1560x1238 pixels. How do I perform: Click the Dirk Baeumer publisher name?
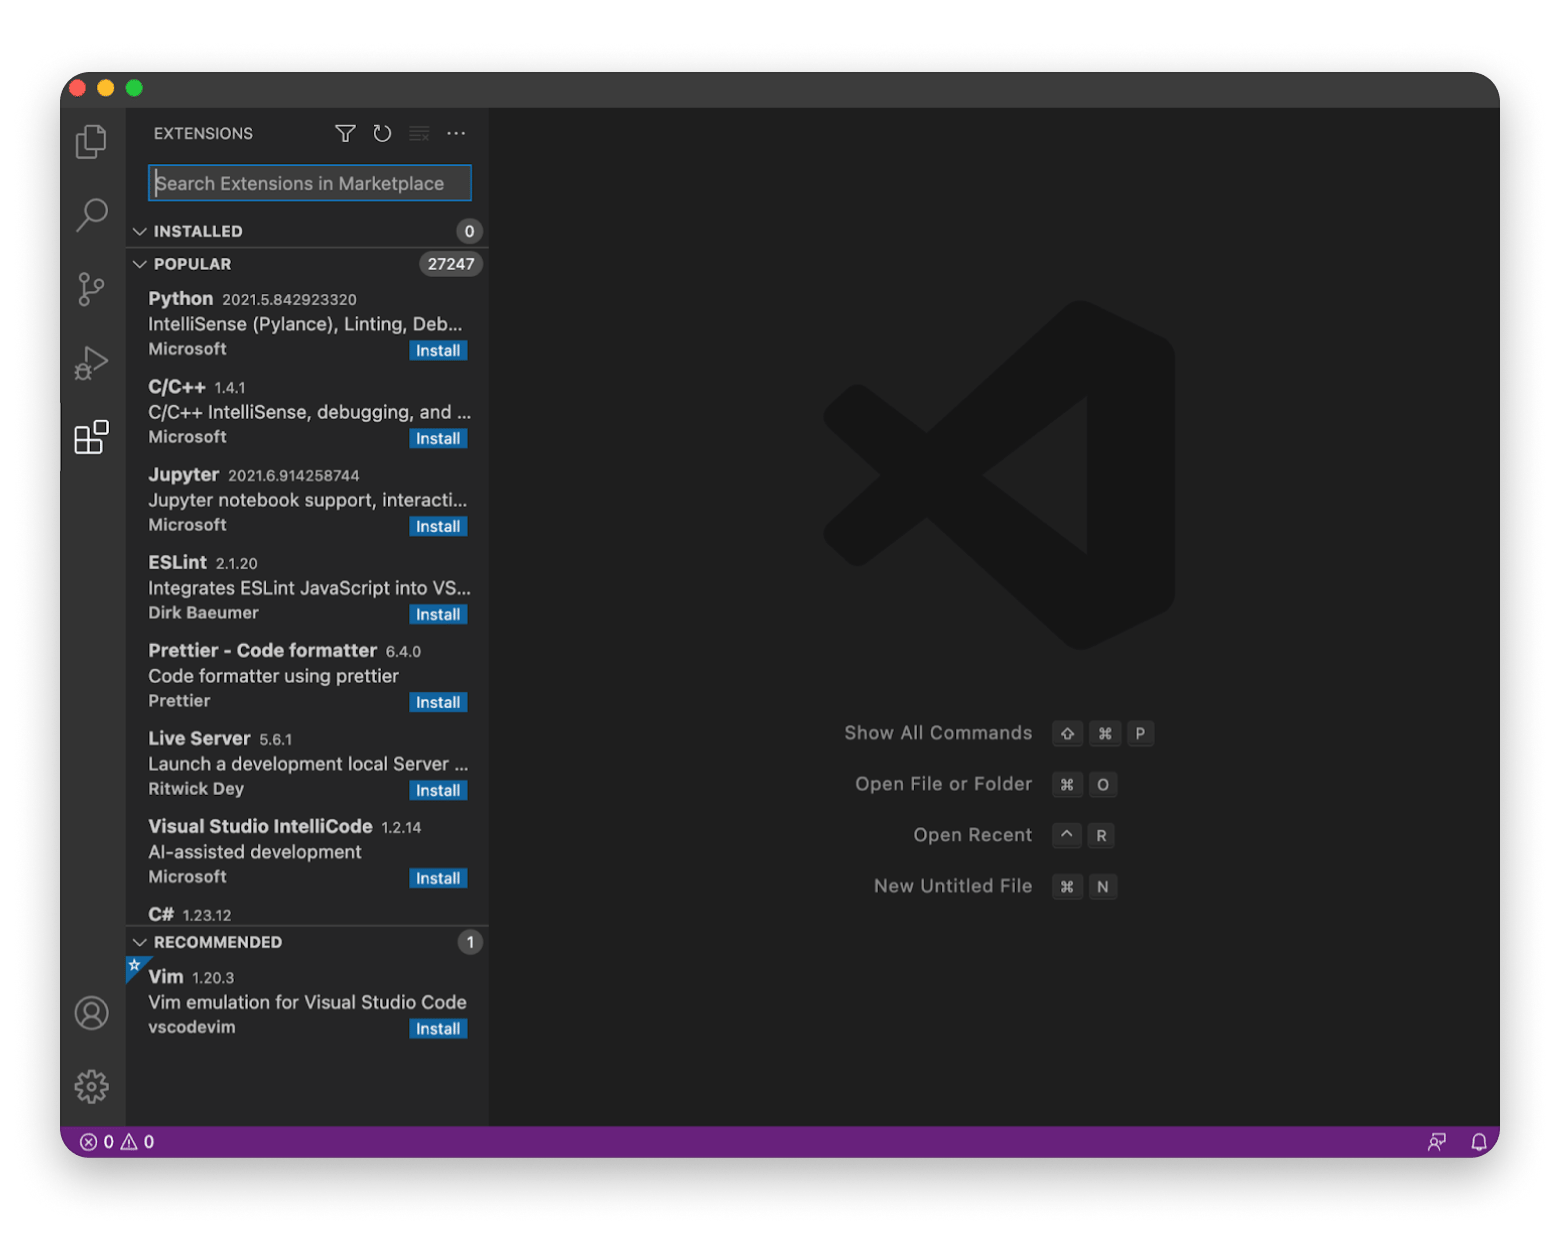[x=203, y=613]
